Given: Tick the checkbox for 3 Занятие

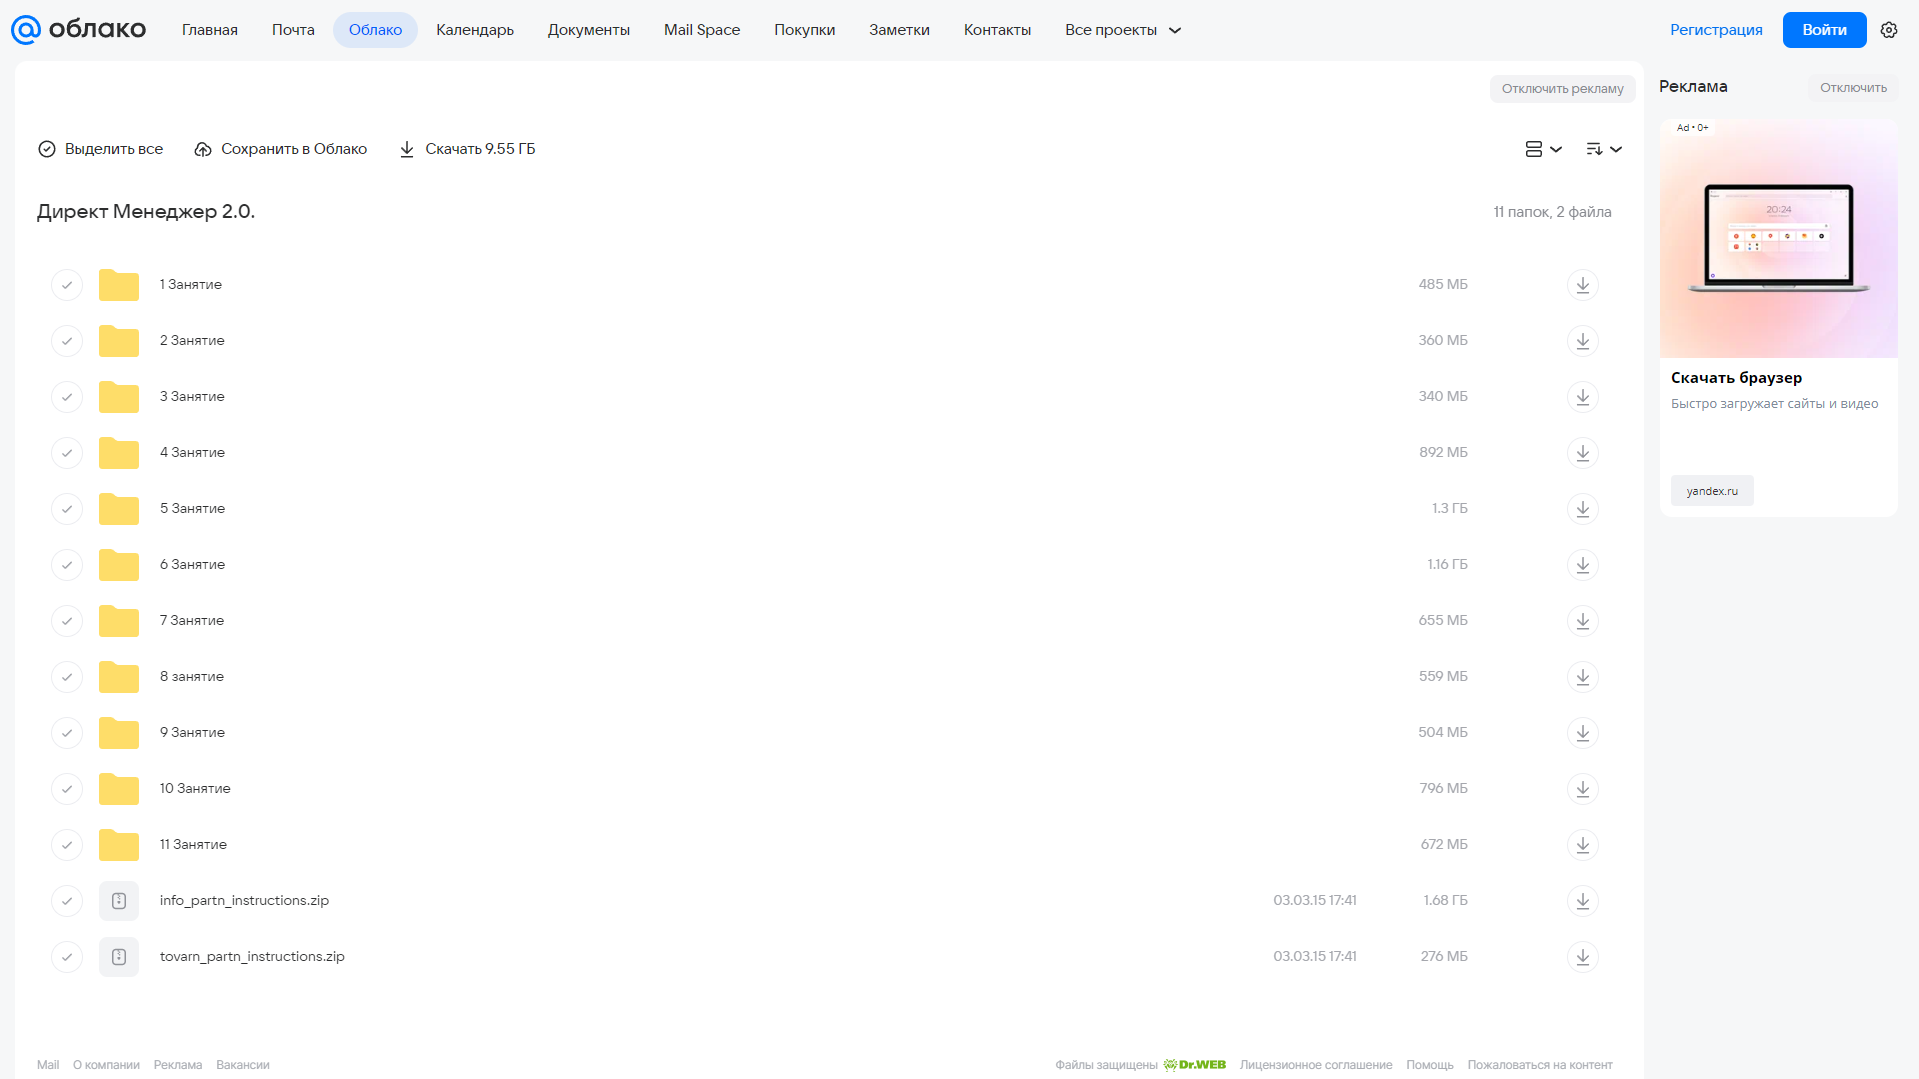Looking at the screenshot, I should tap(67, 397).
